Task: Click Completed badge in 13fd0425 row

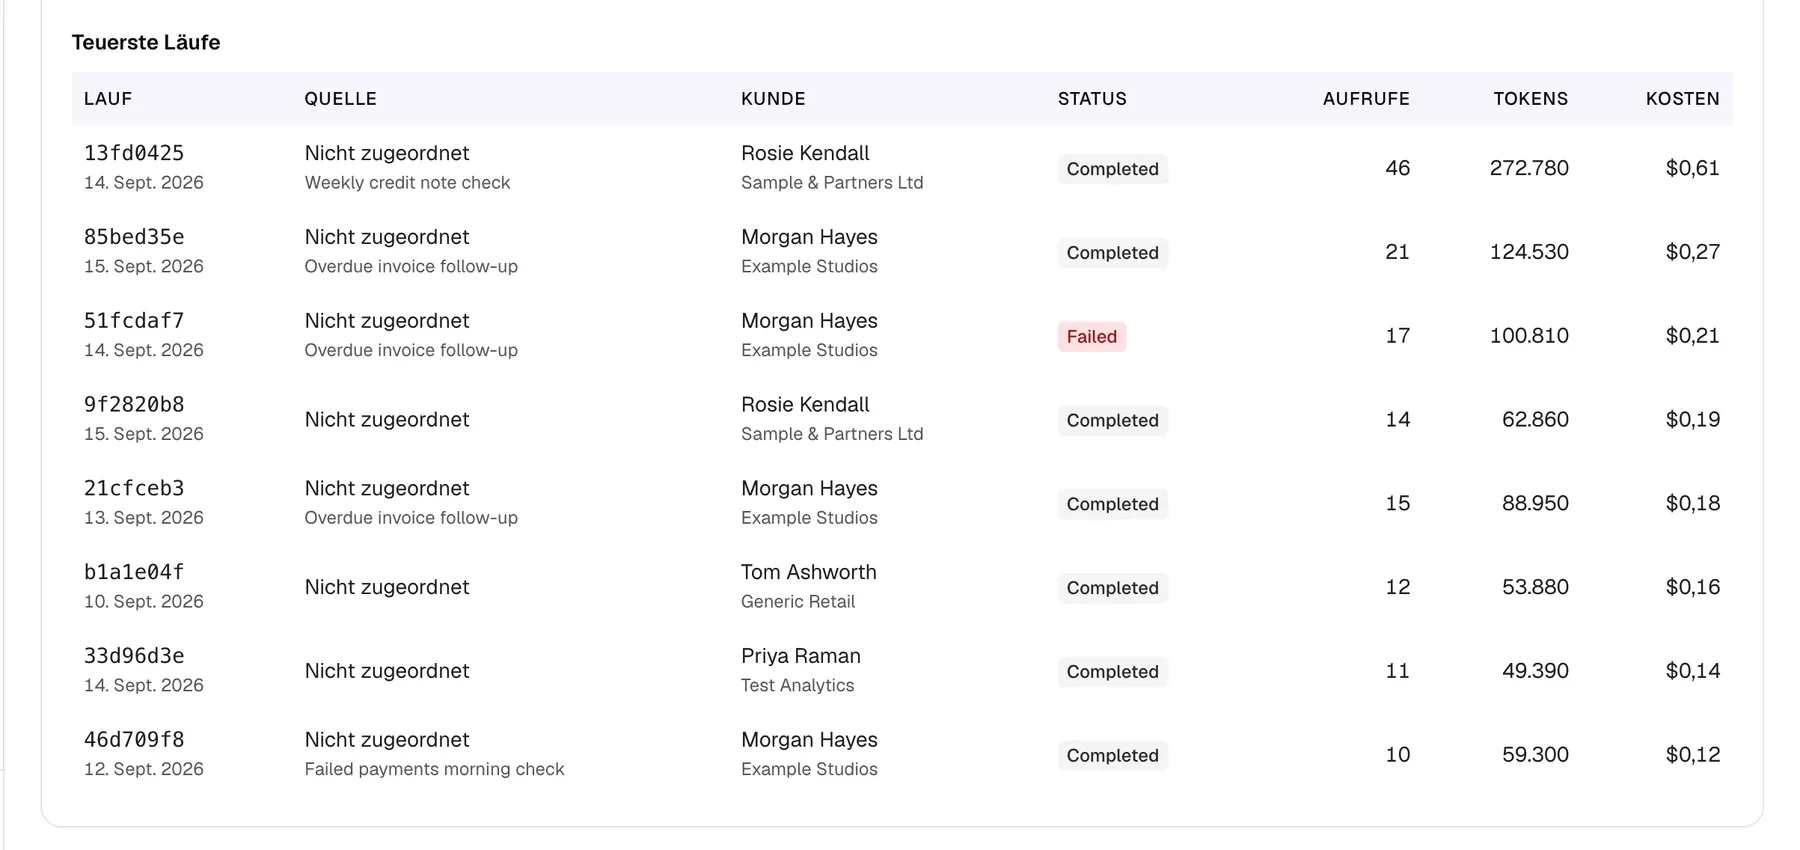Action: pos(1113,169)
